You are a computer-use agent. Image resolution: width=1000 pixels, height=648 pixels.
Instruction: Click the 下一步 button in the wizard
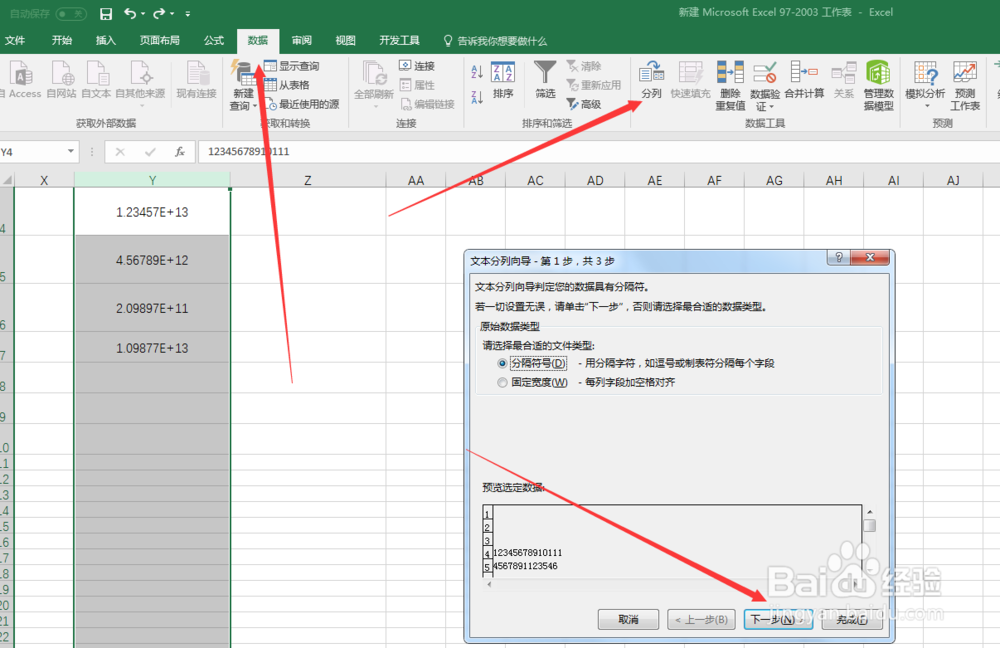pyautogui.click(x=777, y=619)
